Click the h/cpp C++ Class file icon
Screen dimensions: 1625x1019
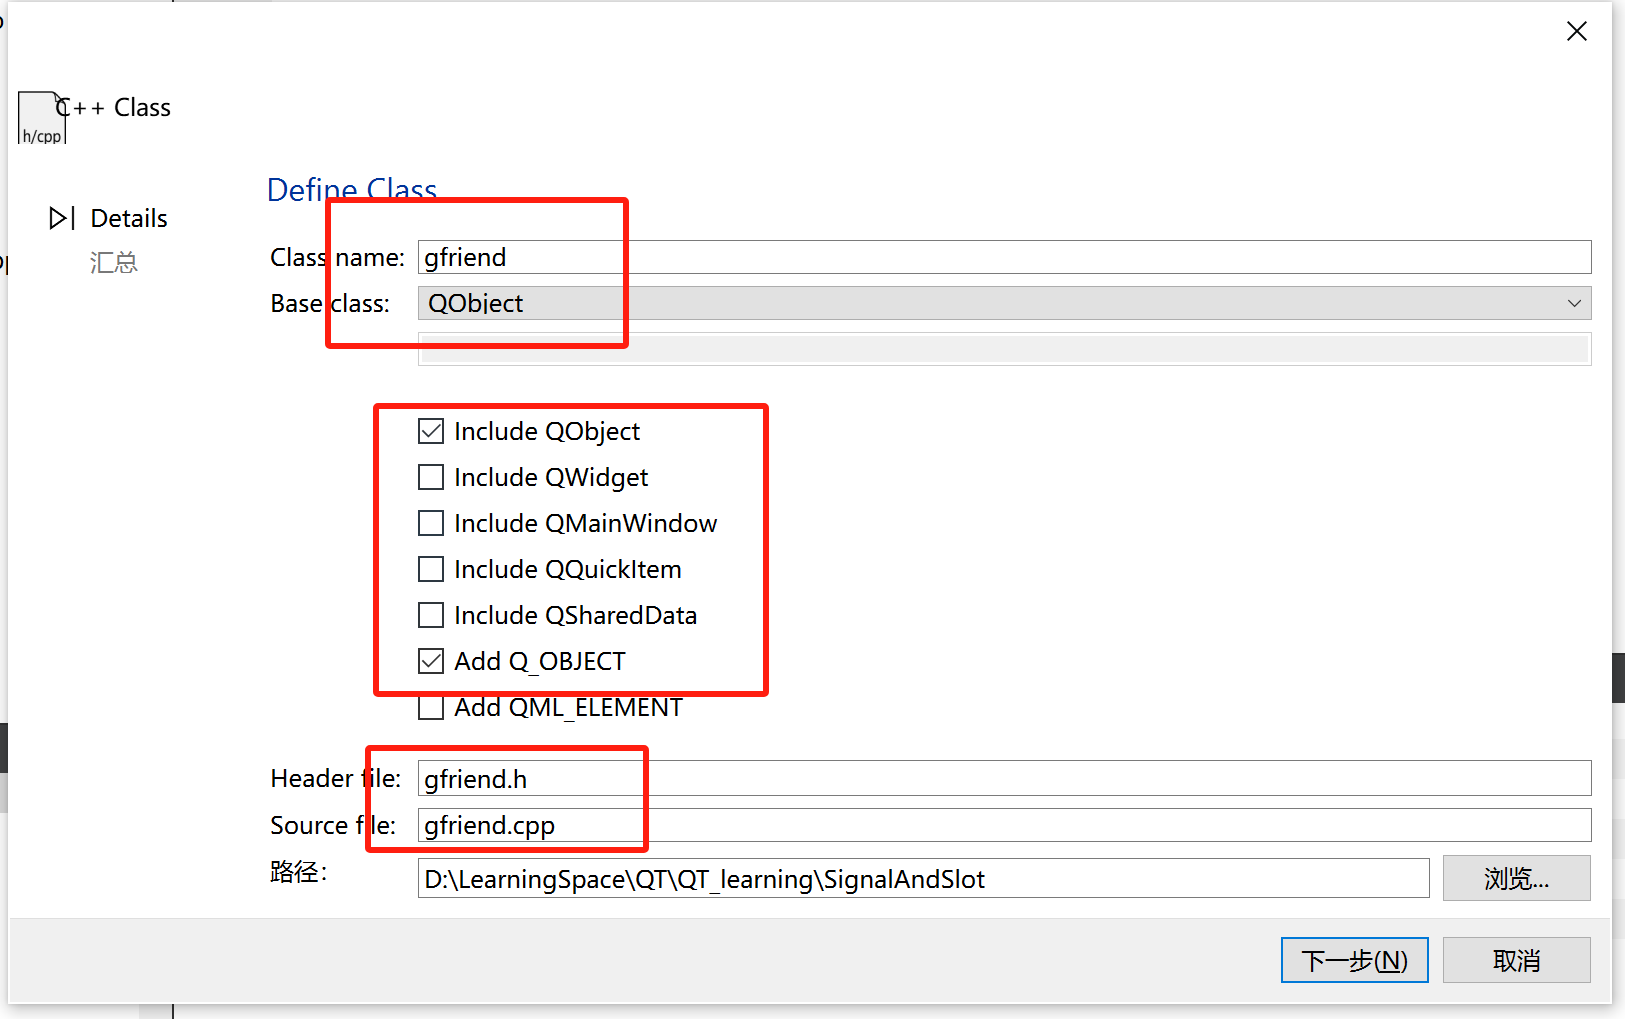tap(42, 118)
